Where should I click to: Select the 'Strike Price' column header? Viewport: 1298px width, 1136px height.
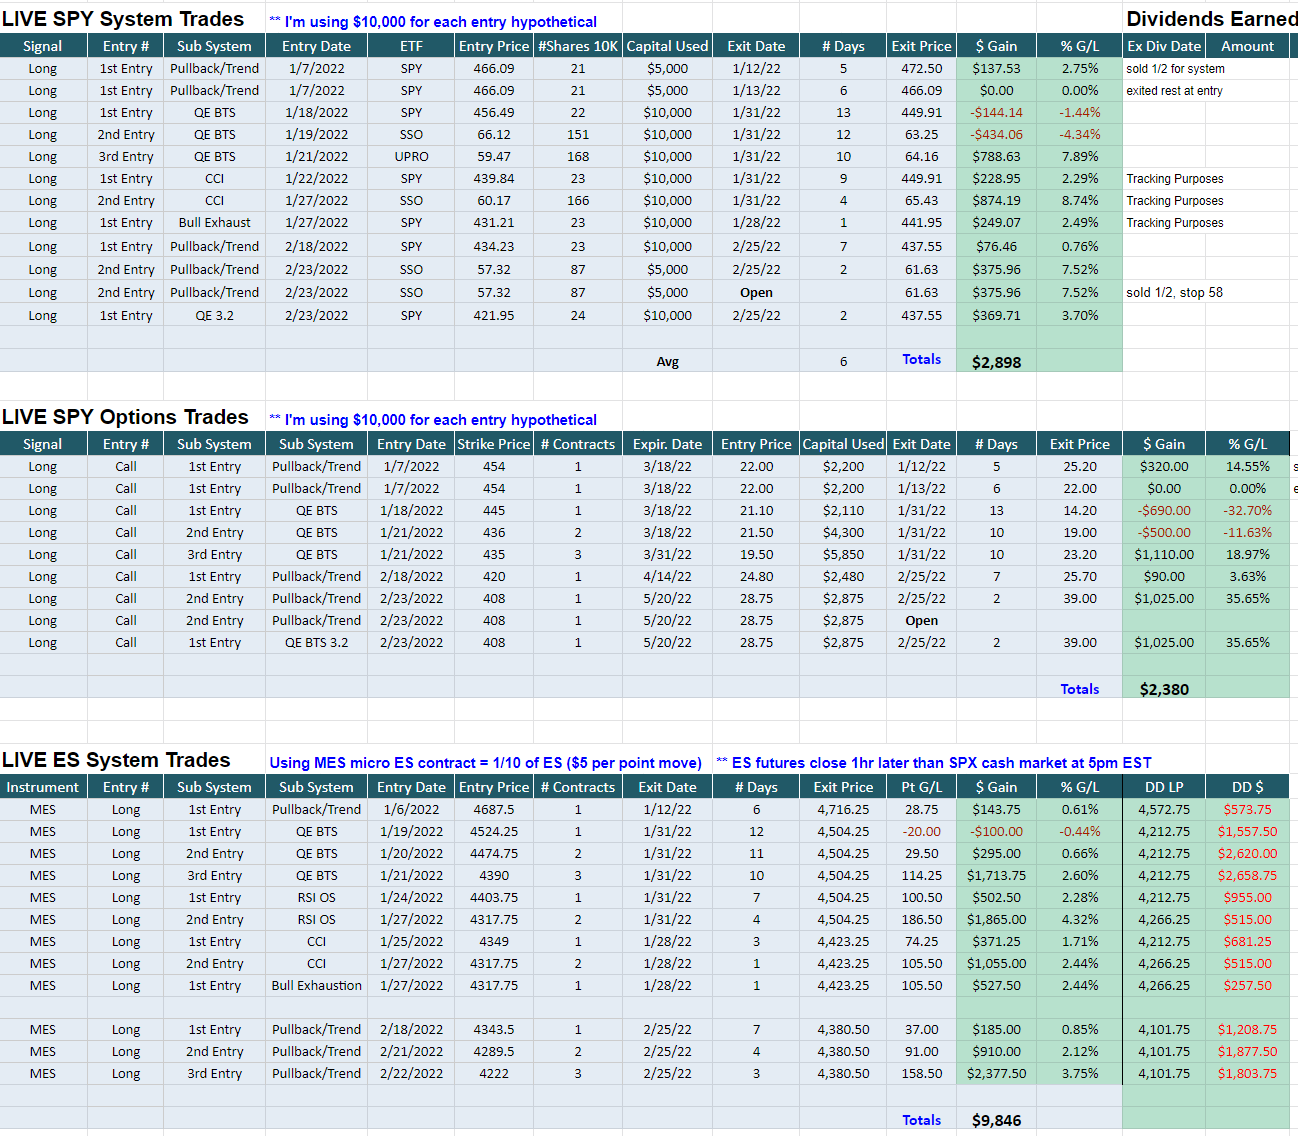tap(494, 444)
